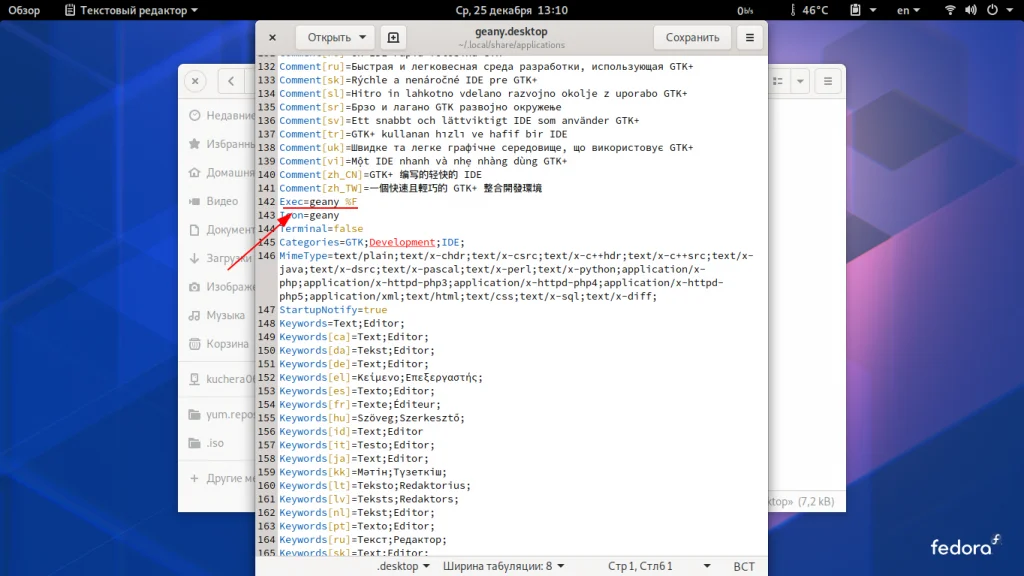Click the new document icon in gedit header
The width and height of the screenshot is (1024, 576).
(393, 37)
